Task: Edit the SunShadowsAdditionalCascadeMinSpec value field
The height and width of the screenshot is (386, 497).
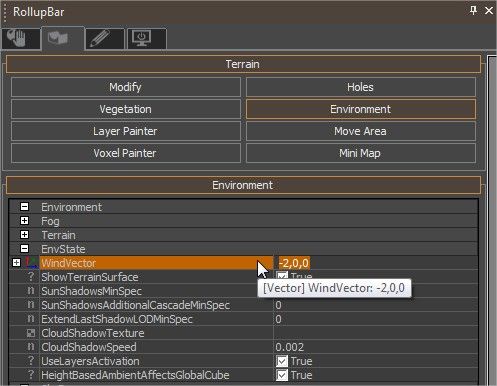Action: [375, 305]
